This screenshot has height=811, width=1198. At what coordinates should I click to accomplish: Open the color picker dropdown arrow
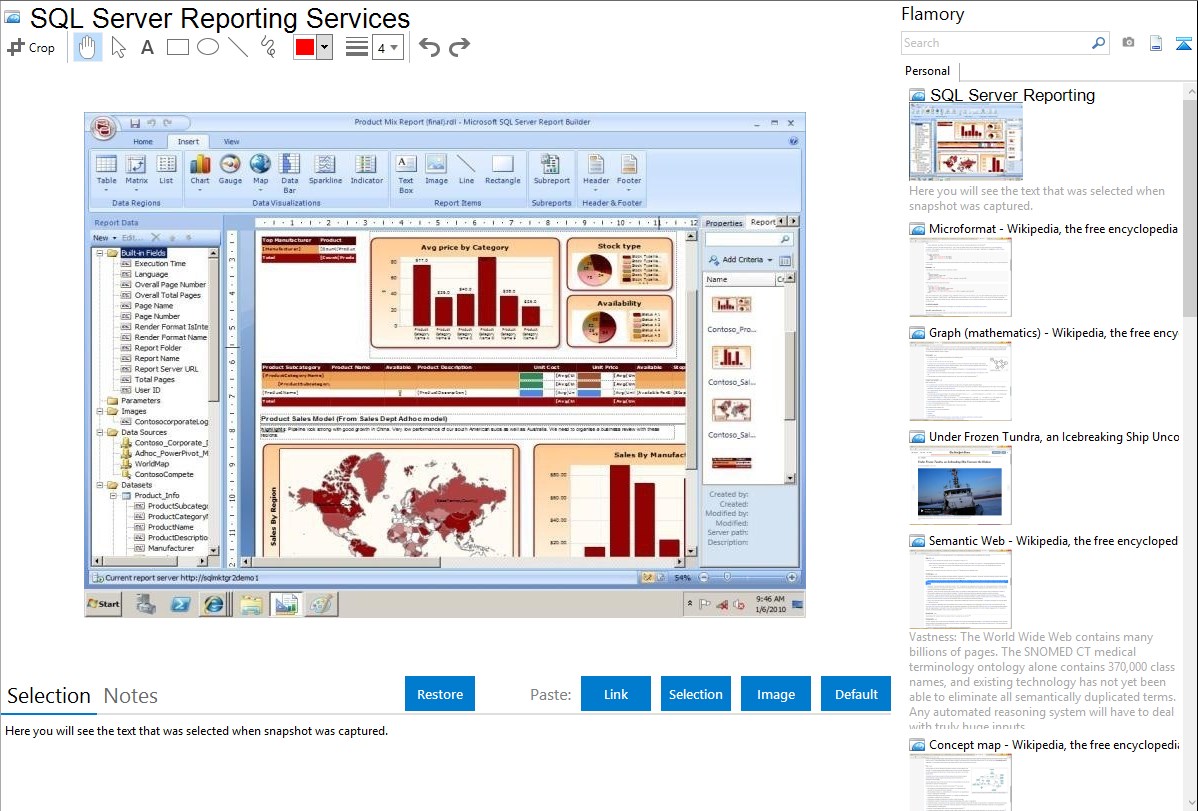(x=325, y=47)
